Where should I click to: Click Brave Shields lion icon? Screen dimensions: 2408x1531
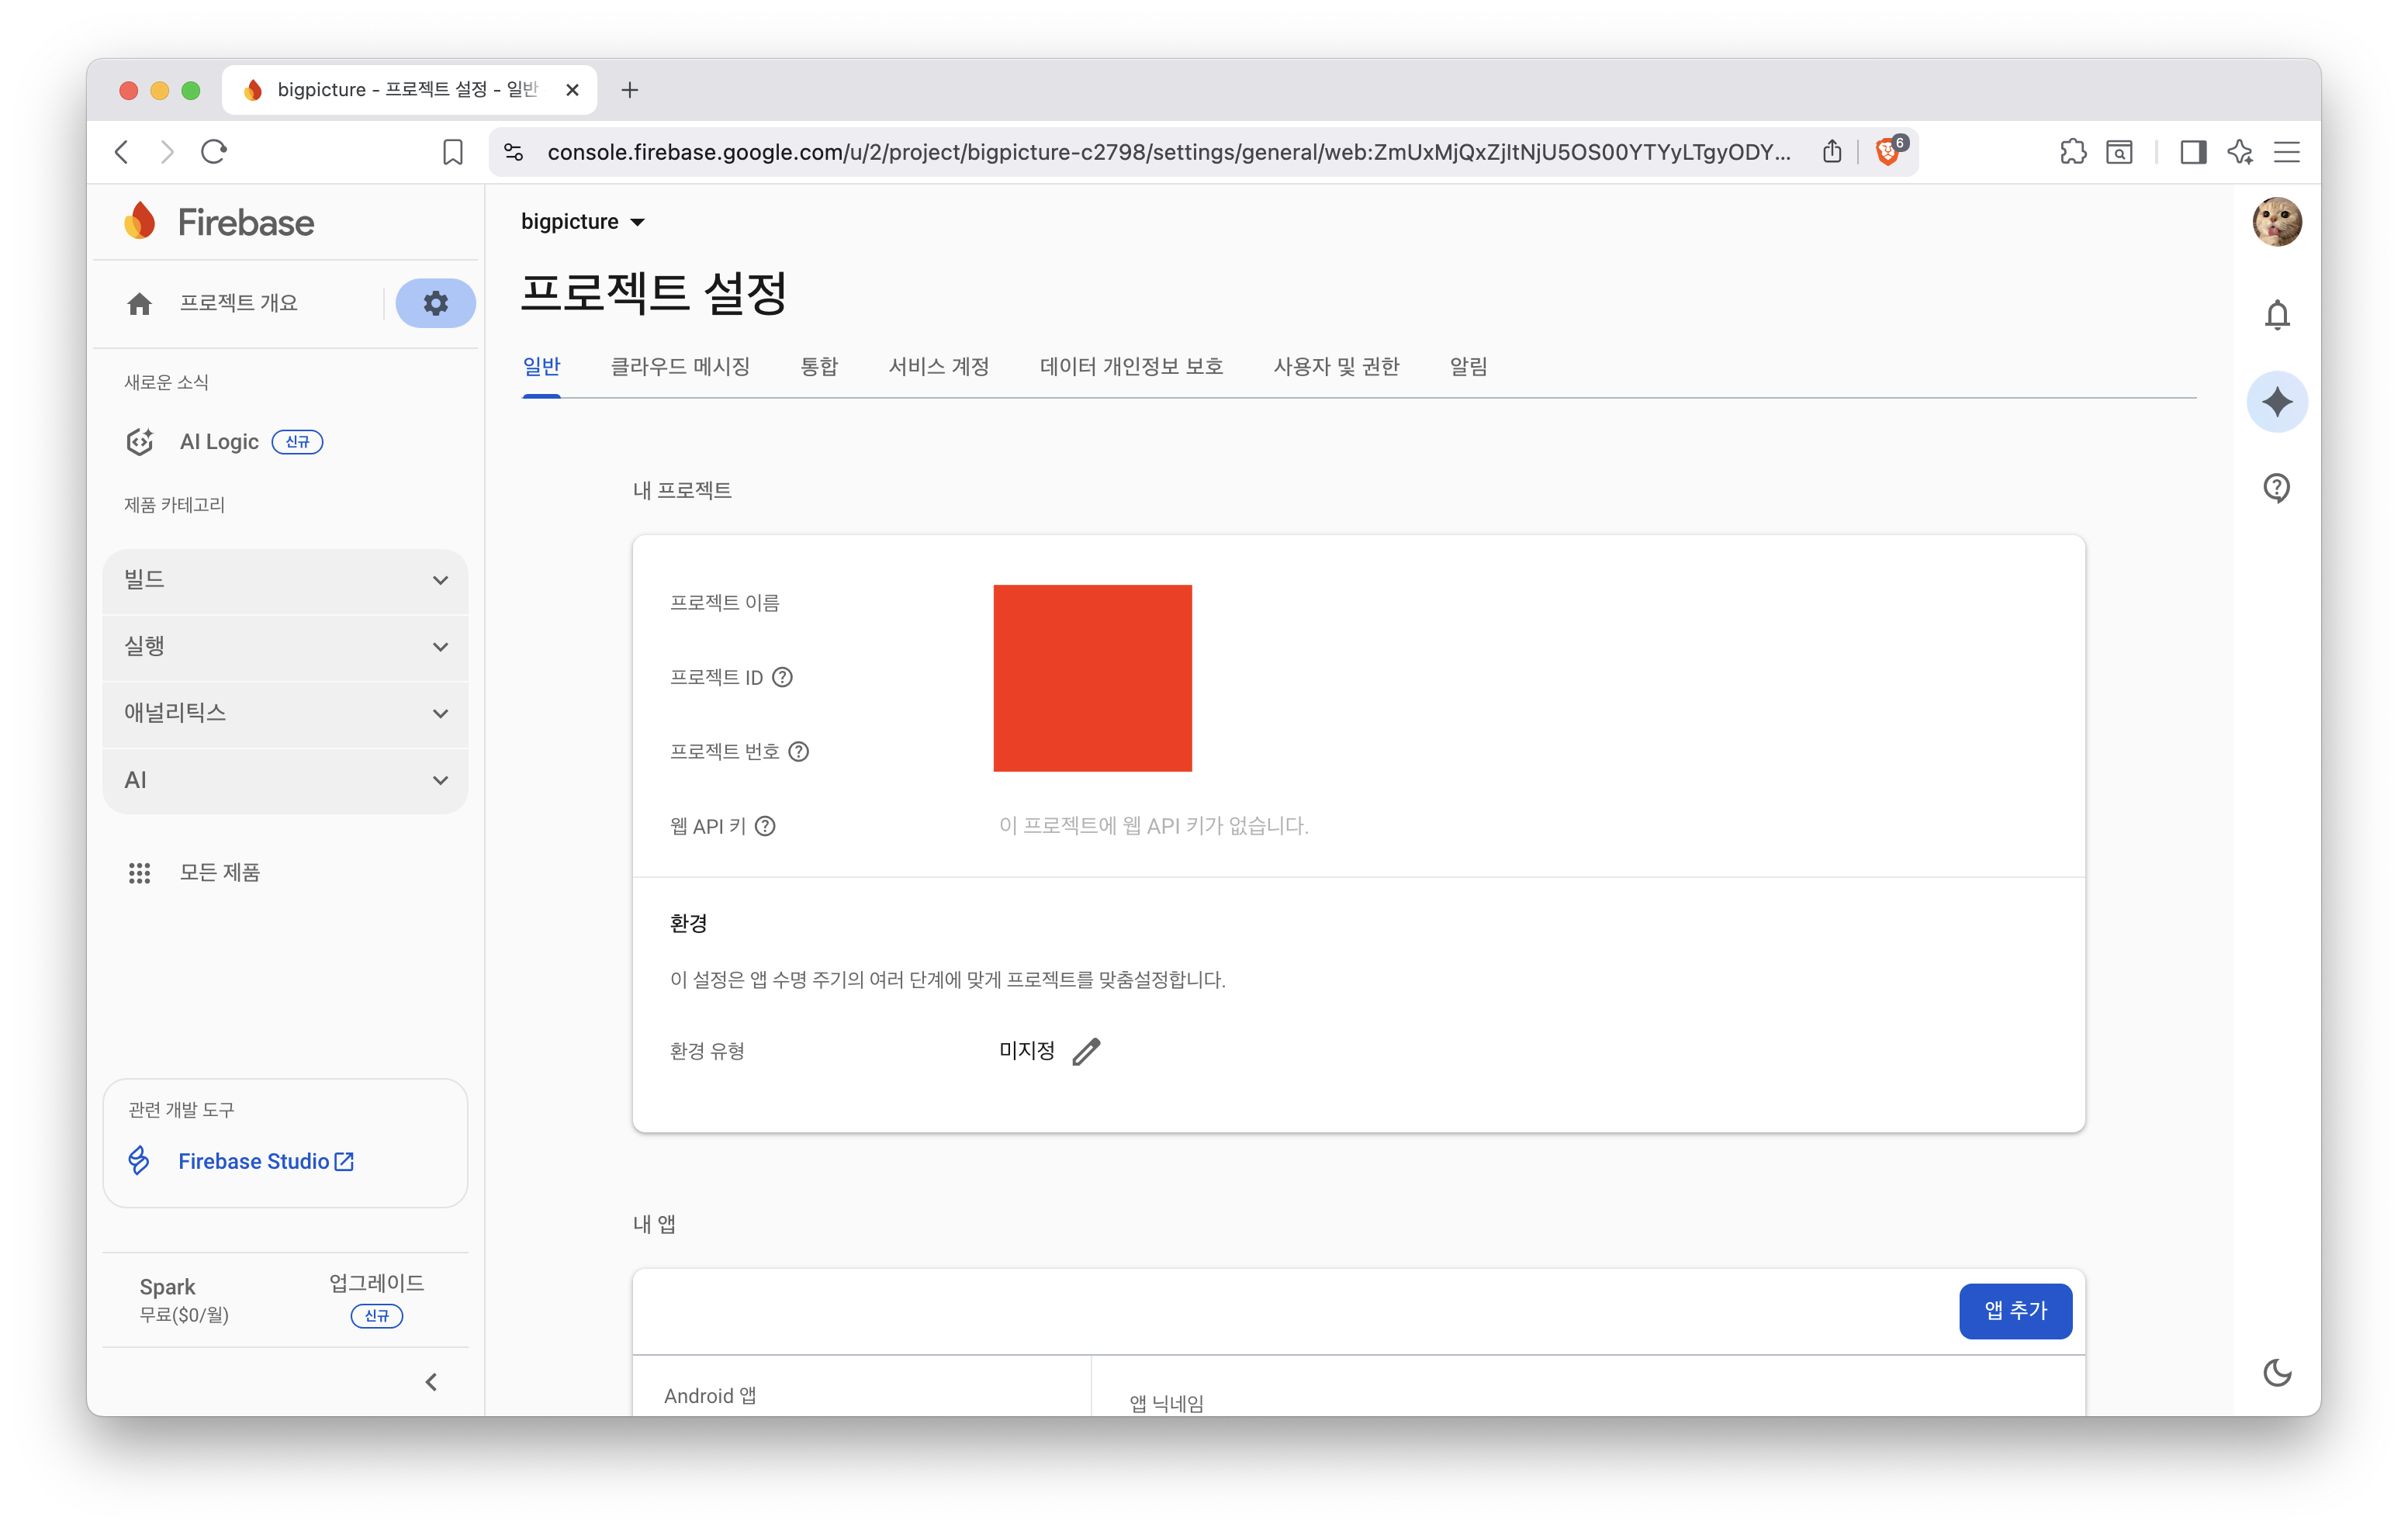tap(1887, 152)
